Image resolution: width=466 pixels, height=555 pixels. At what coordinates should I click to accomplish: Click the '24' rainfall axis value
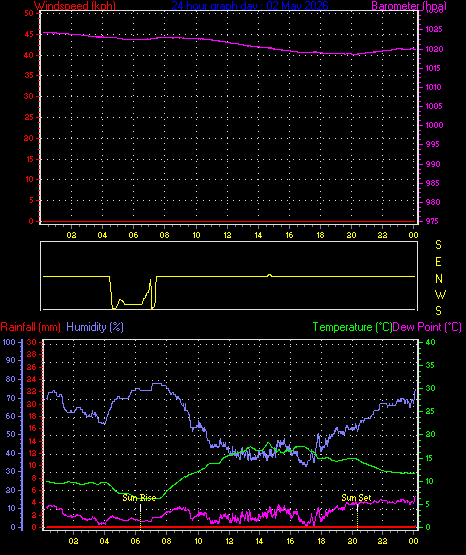[x=32, y=379]
